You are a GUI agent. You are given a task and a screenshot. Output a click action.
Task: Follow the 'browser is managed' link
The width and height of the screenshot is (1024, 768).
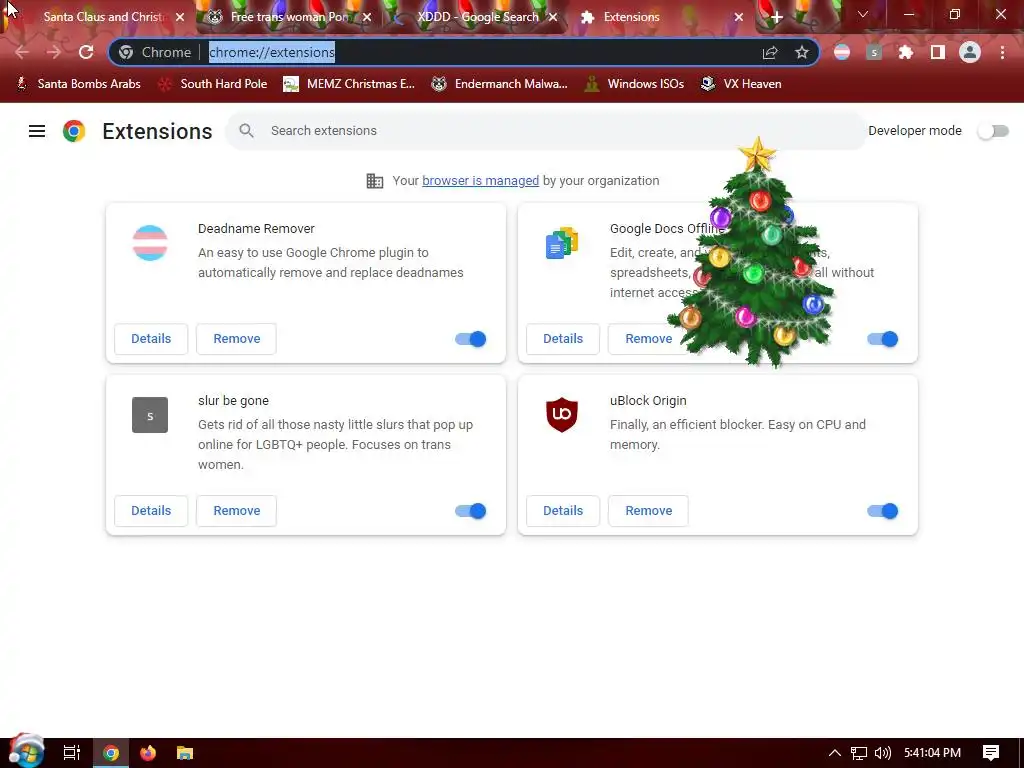click(x=481, y=181)
